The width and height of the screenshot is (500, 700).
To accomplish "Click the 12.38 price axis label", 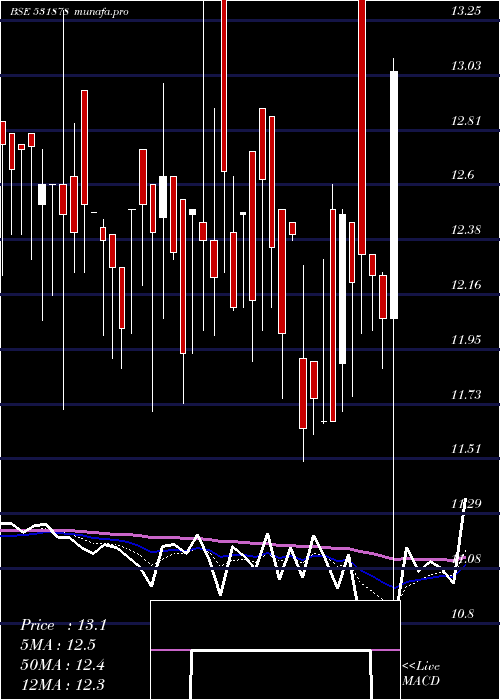I will tap(466, 230).
